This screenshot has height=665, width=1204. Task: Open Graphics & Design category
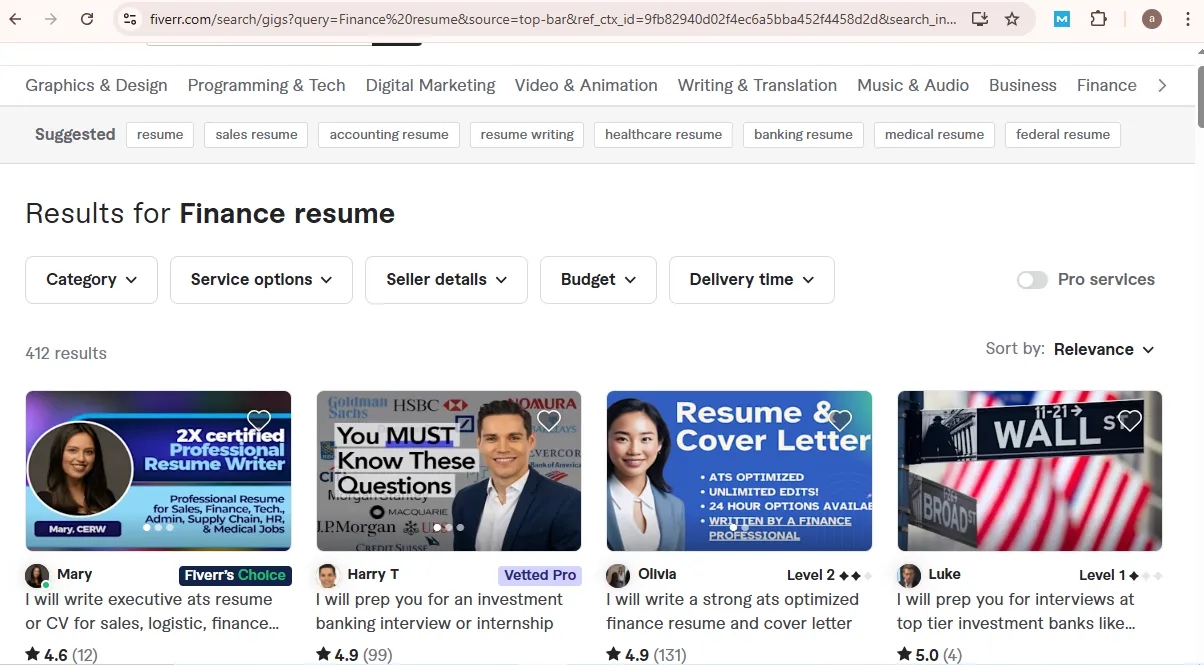coord(96,85)
